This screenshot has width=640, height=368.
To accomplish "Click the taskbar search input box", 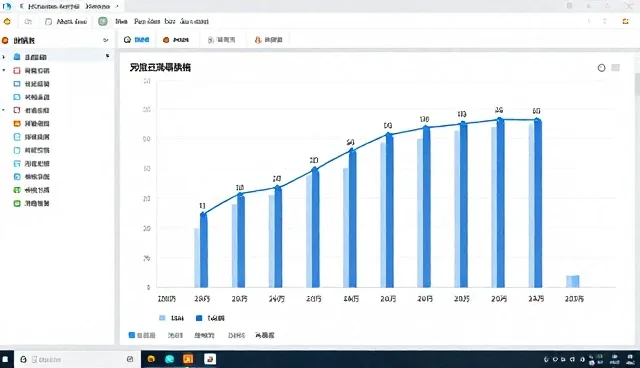I will pyautogui.click(x=78, y=359).
